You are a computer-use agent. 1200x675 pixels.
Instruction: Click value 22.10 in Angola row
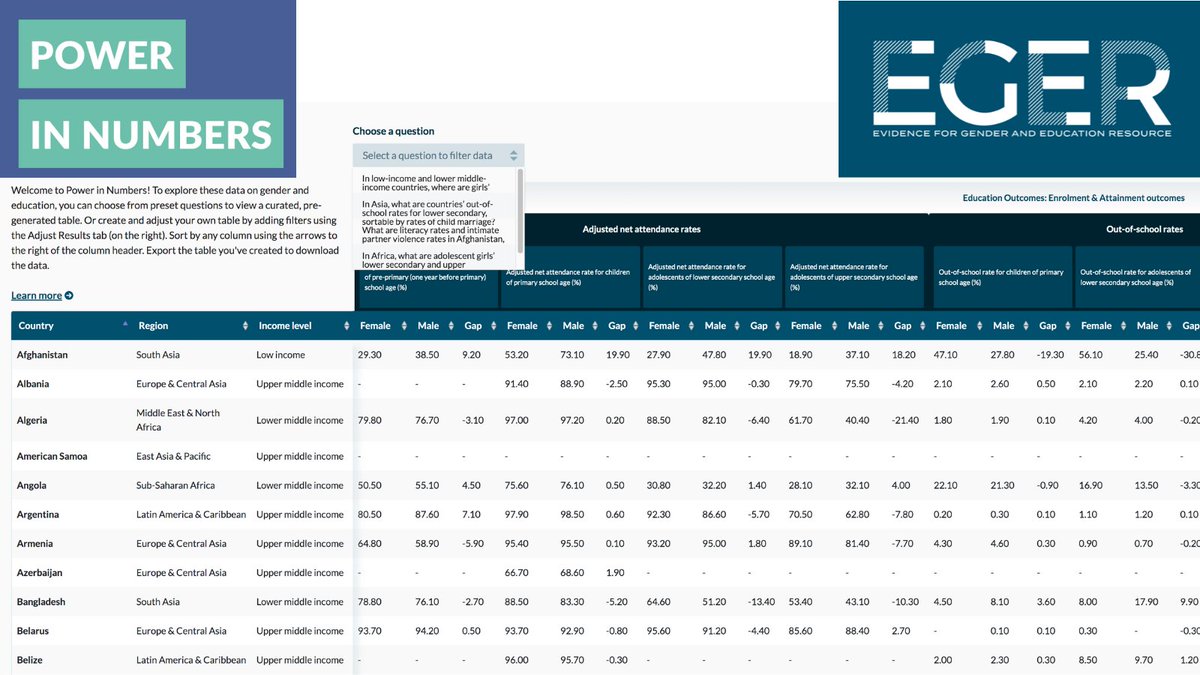tap(945, 486)
